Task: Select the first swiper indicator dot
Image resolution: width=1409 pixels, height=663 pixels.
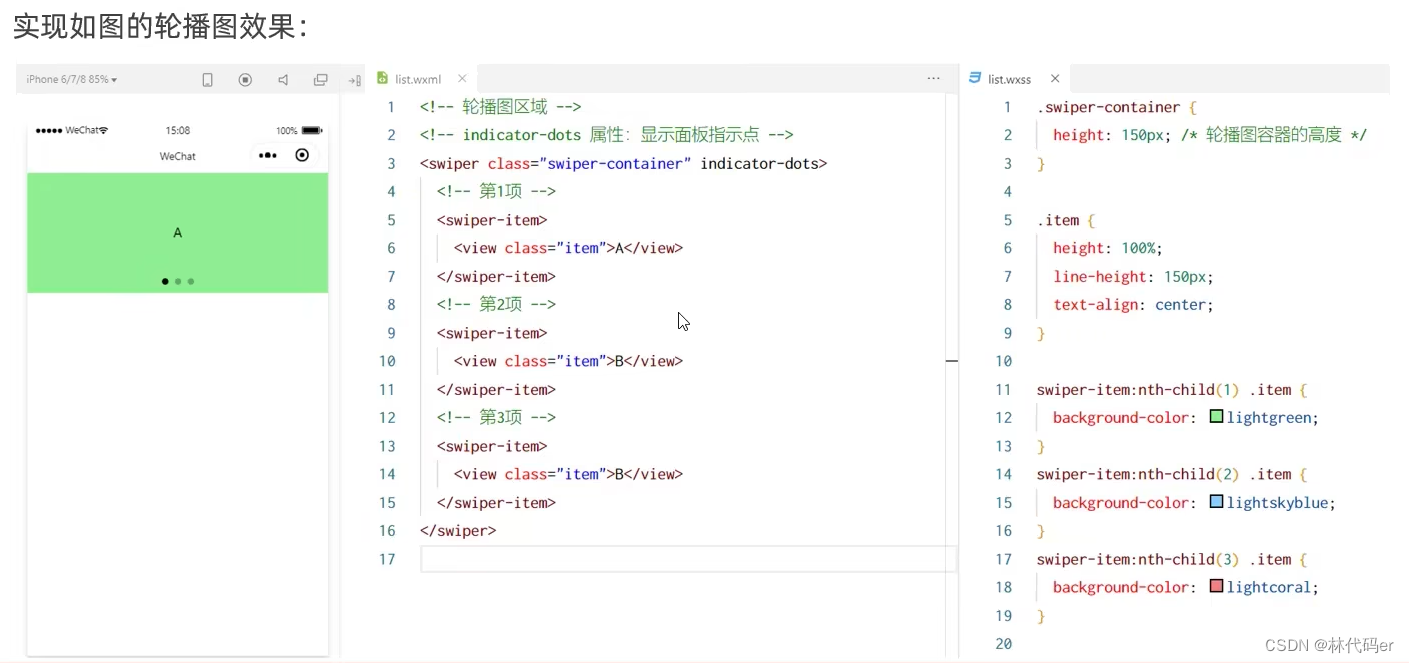Action: [x=165, y=281]
